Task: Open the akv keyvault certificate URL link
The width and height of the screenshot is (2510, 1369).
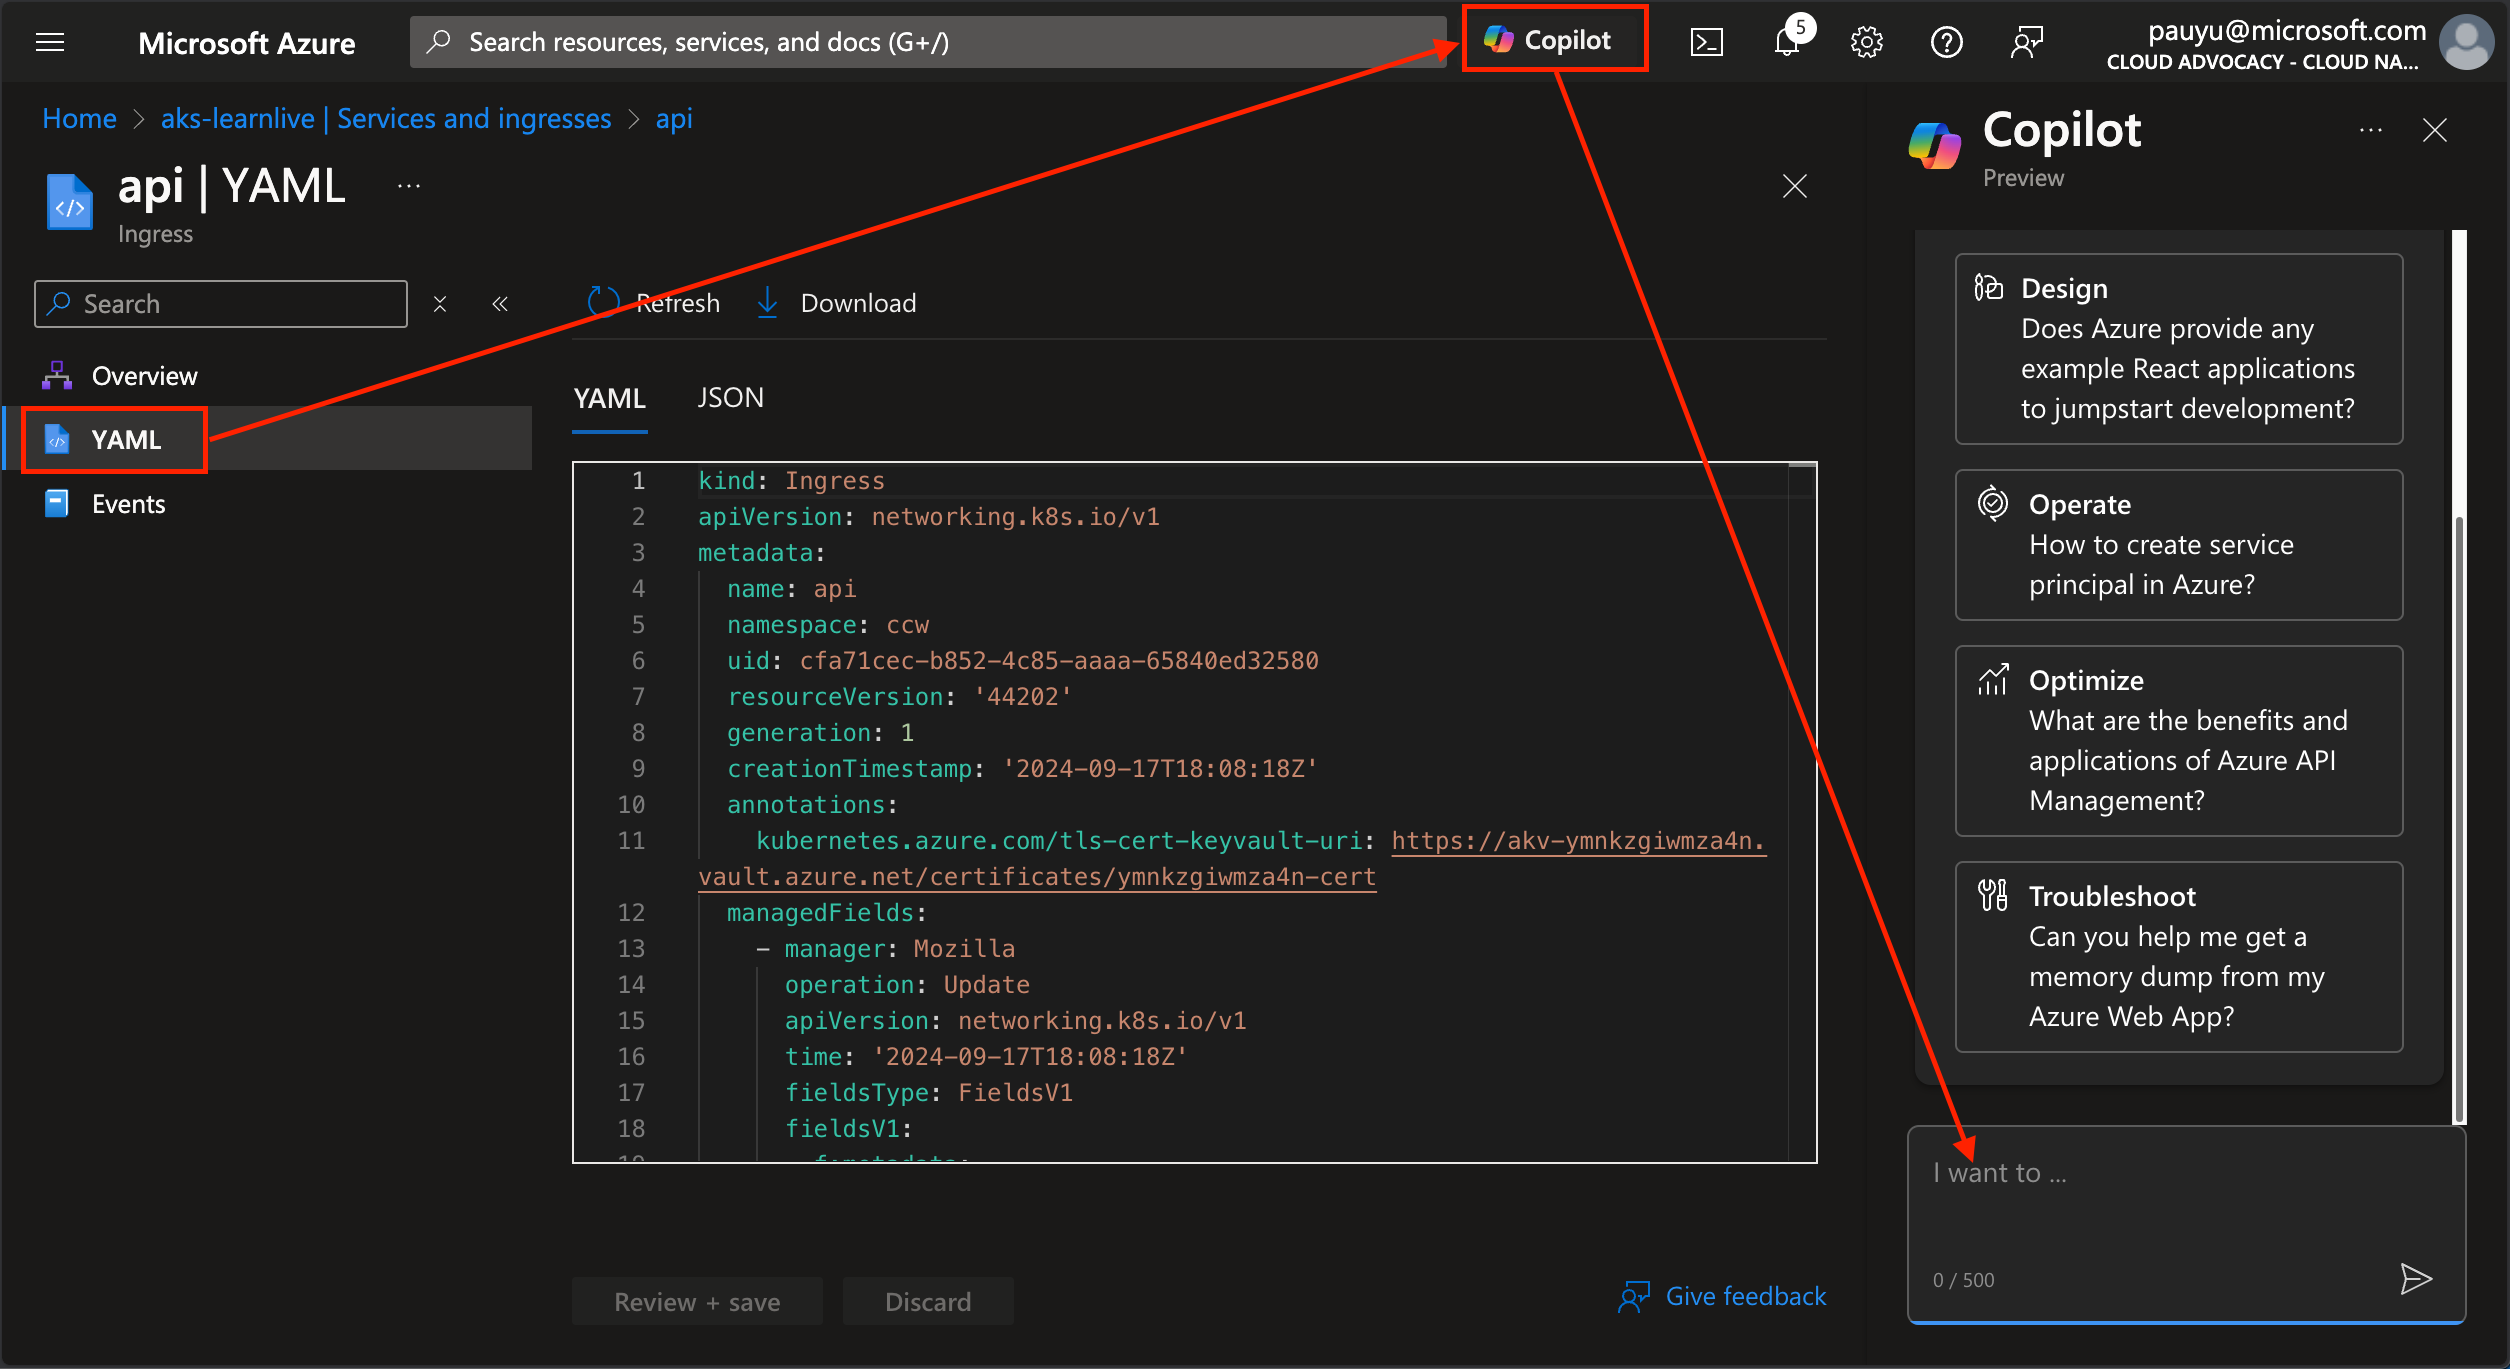Action: coord(1232,859)
